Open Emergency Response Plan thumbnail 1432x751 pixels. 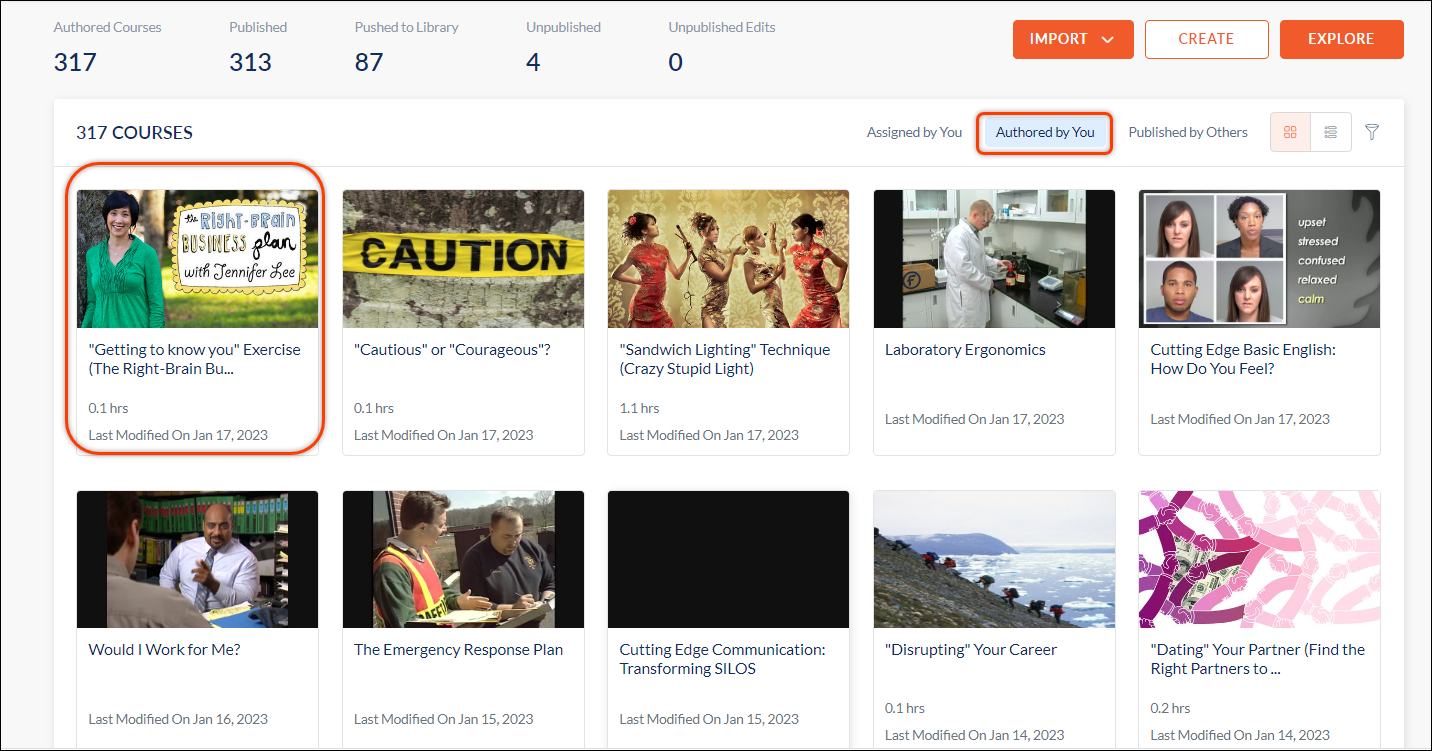[463, 559]
